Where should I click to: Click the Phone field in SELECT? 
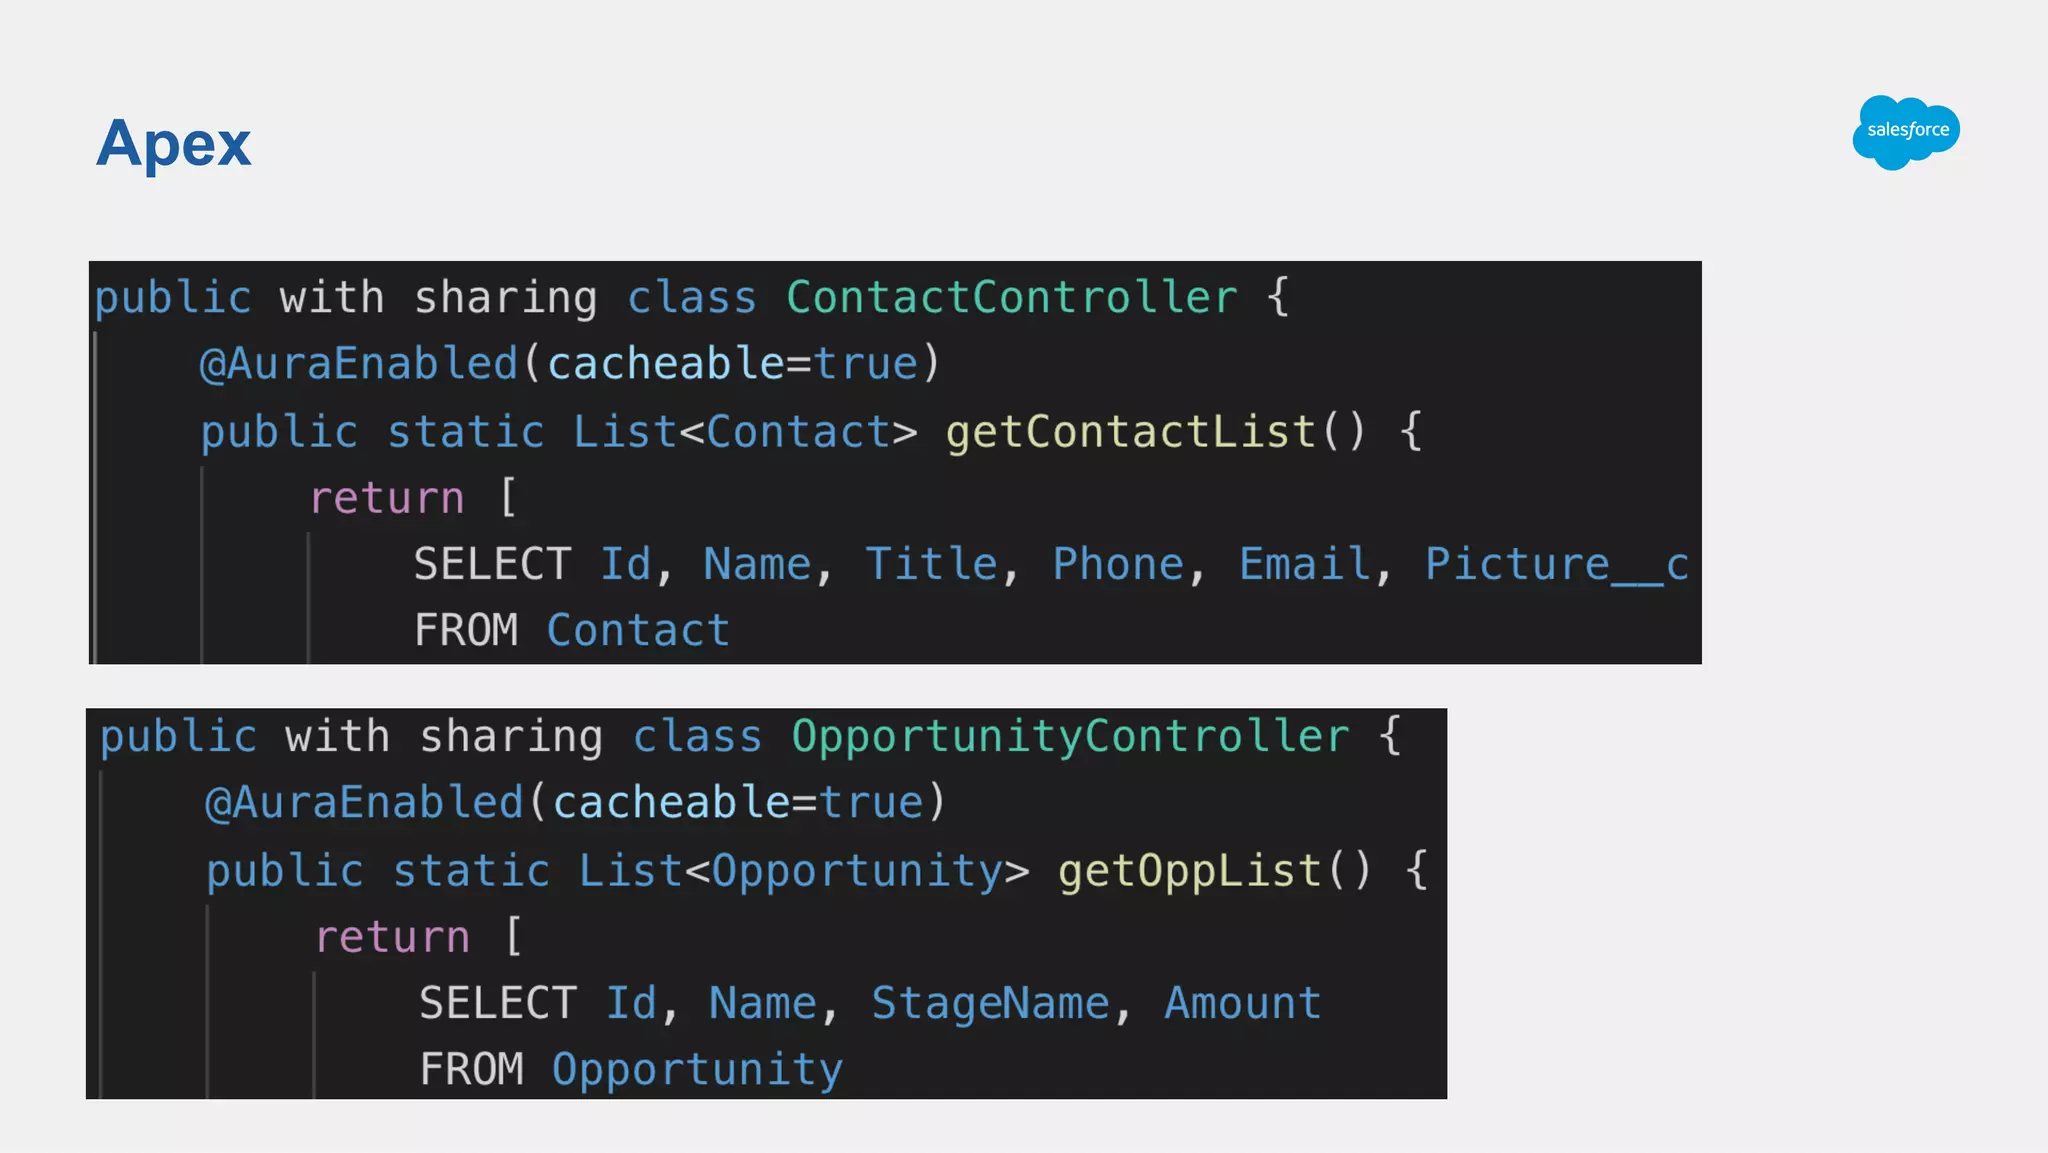[x=1117, y=565]
